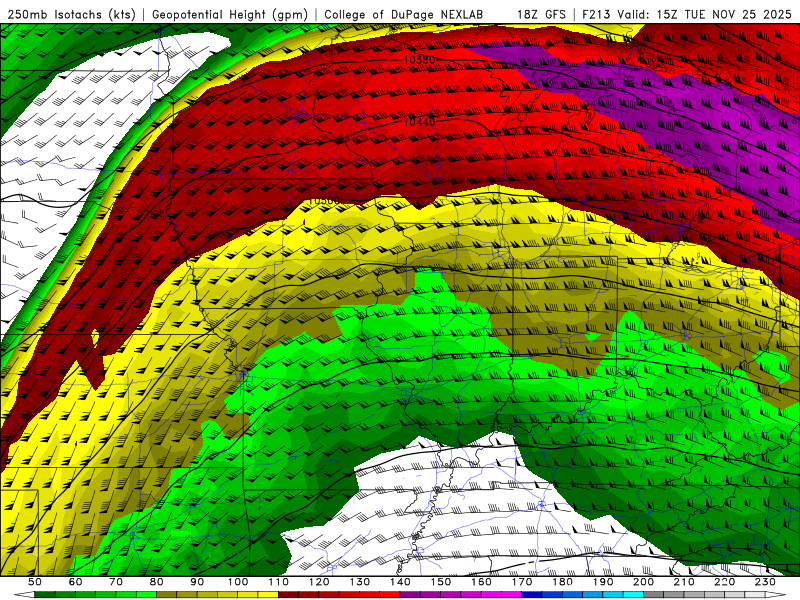Click the 210 value on the color scale
This screenshot has width=800, height=600.
tap(684, 582)
